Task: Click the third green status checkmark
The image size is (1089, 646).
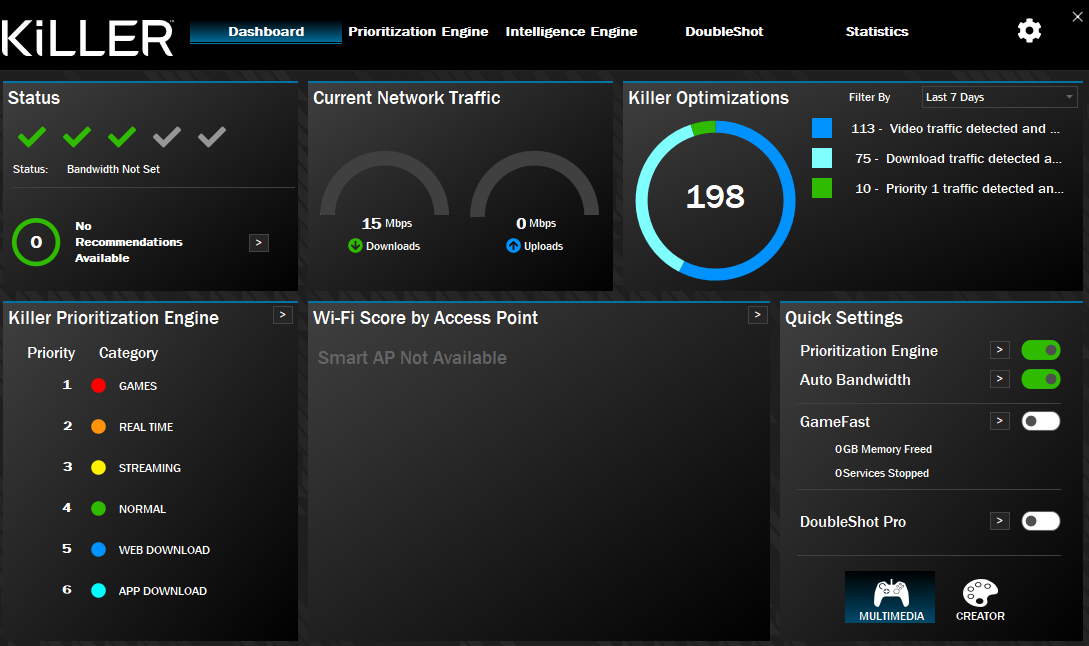Action: [122, 137]
